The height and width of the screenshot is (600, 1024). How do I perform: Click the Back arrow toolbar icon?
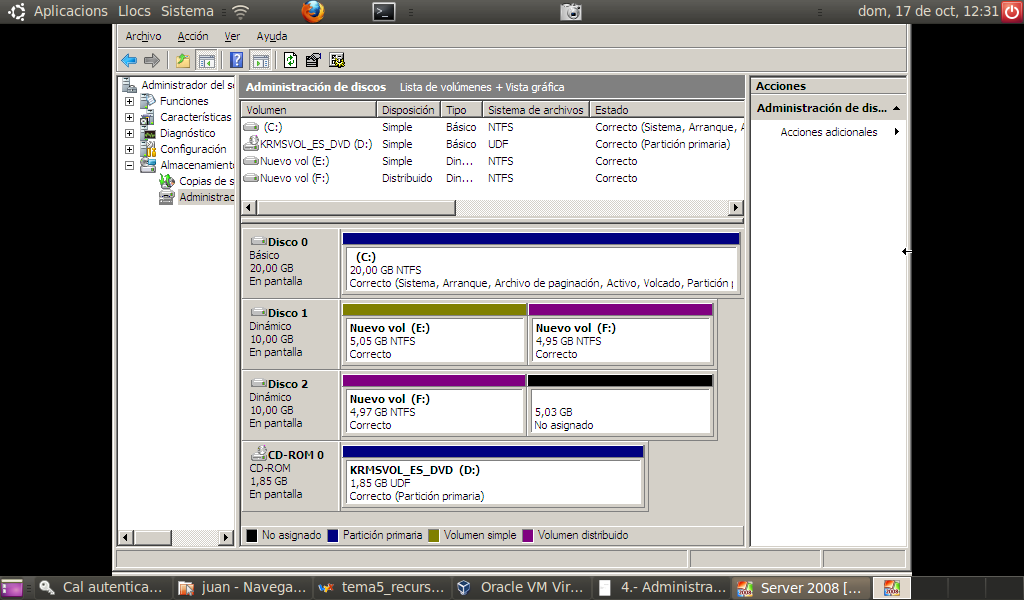(129, 61)
